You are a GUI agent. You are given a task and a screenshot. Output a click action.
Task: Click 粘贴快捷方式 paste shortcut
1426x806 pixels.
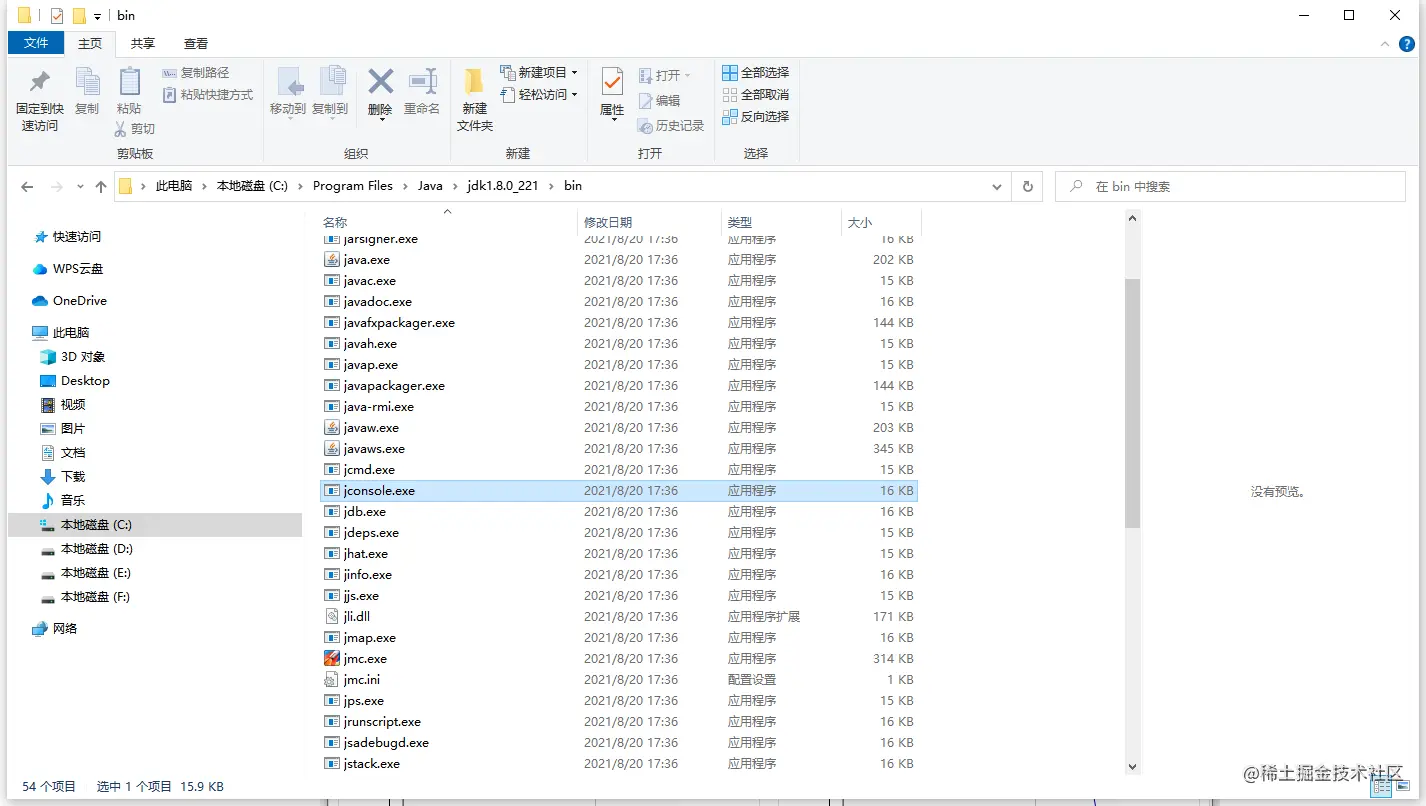[x=207, y=95]
